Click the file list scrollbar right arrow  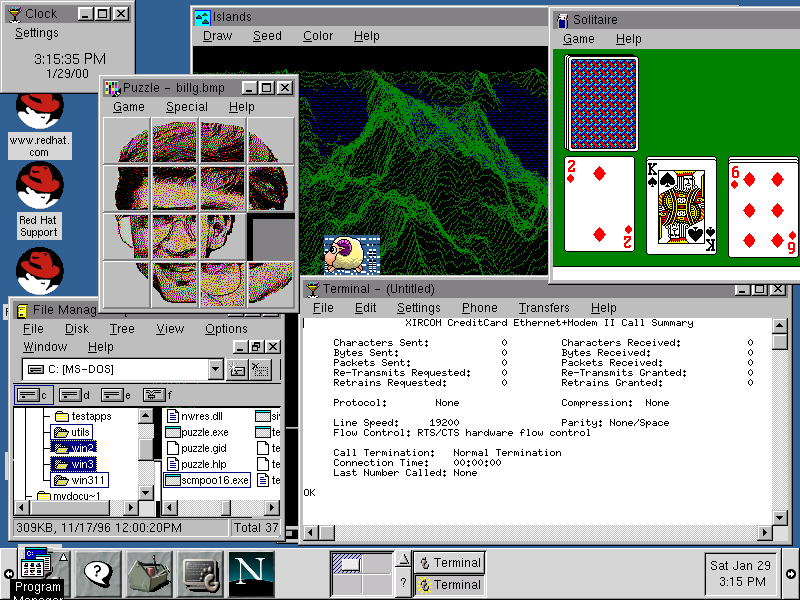click(x=273, y=508)
